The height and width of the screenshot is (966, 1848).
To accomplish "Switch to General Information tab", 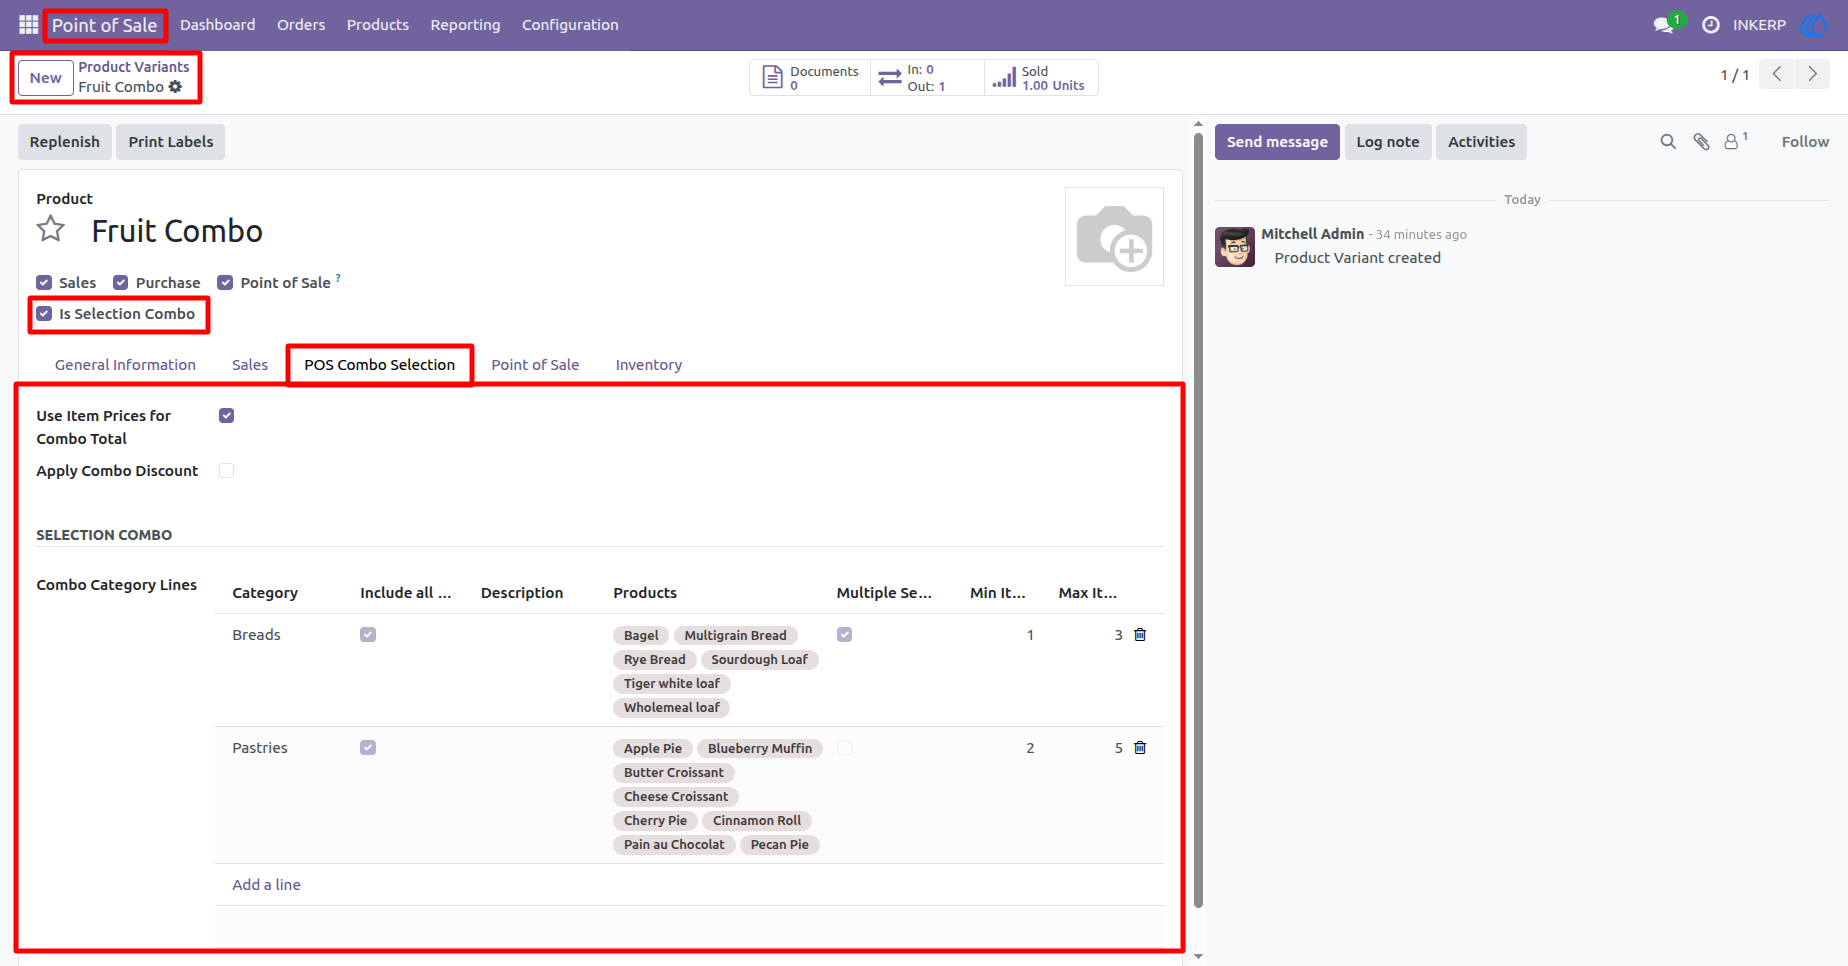I will pyautogui.click(x=125, y=365).
